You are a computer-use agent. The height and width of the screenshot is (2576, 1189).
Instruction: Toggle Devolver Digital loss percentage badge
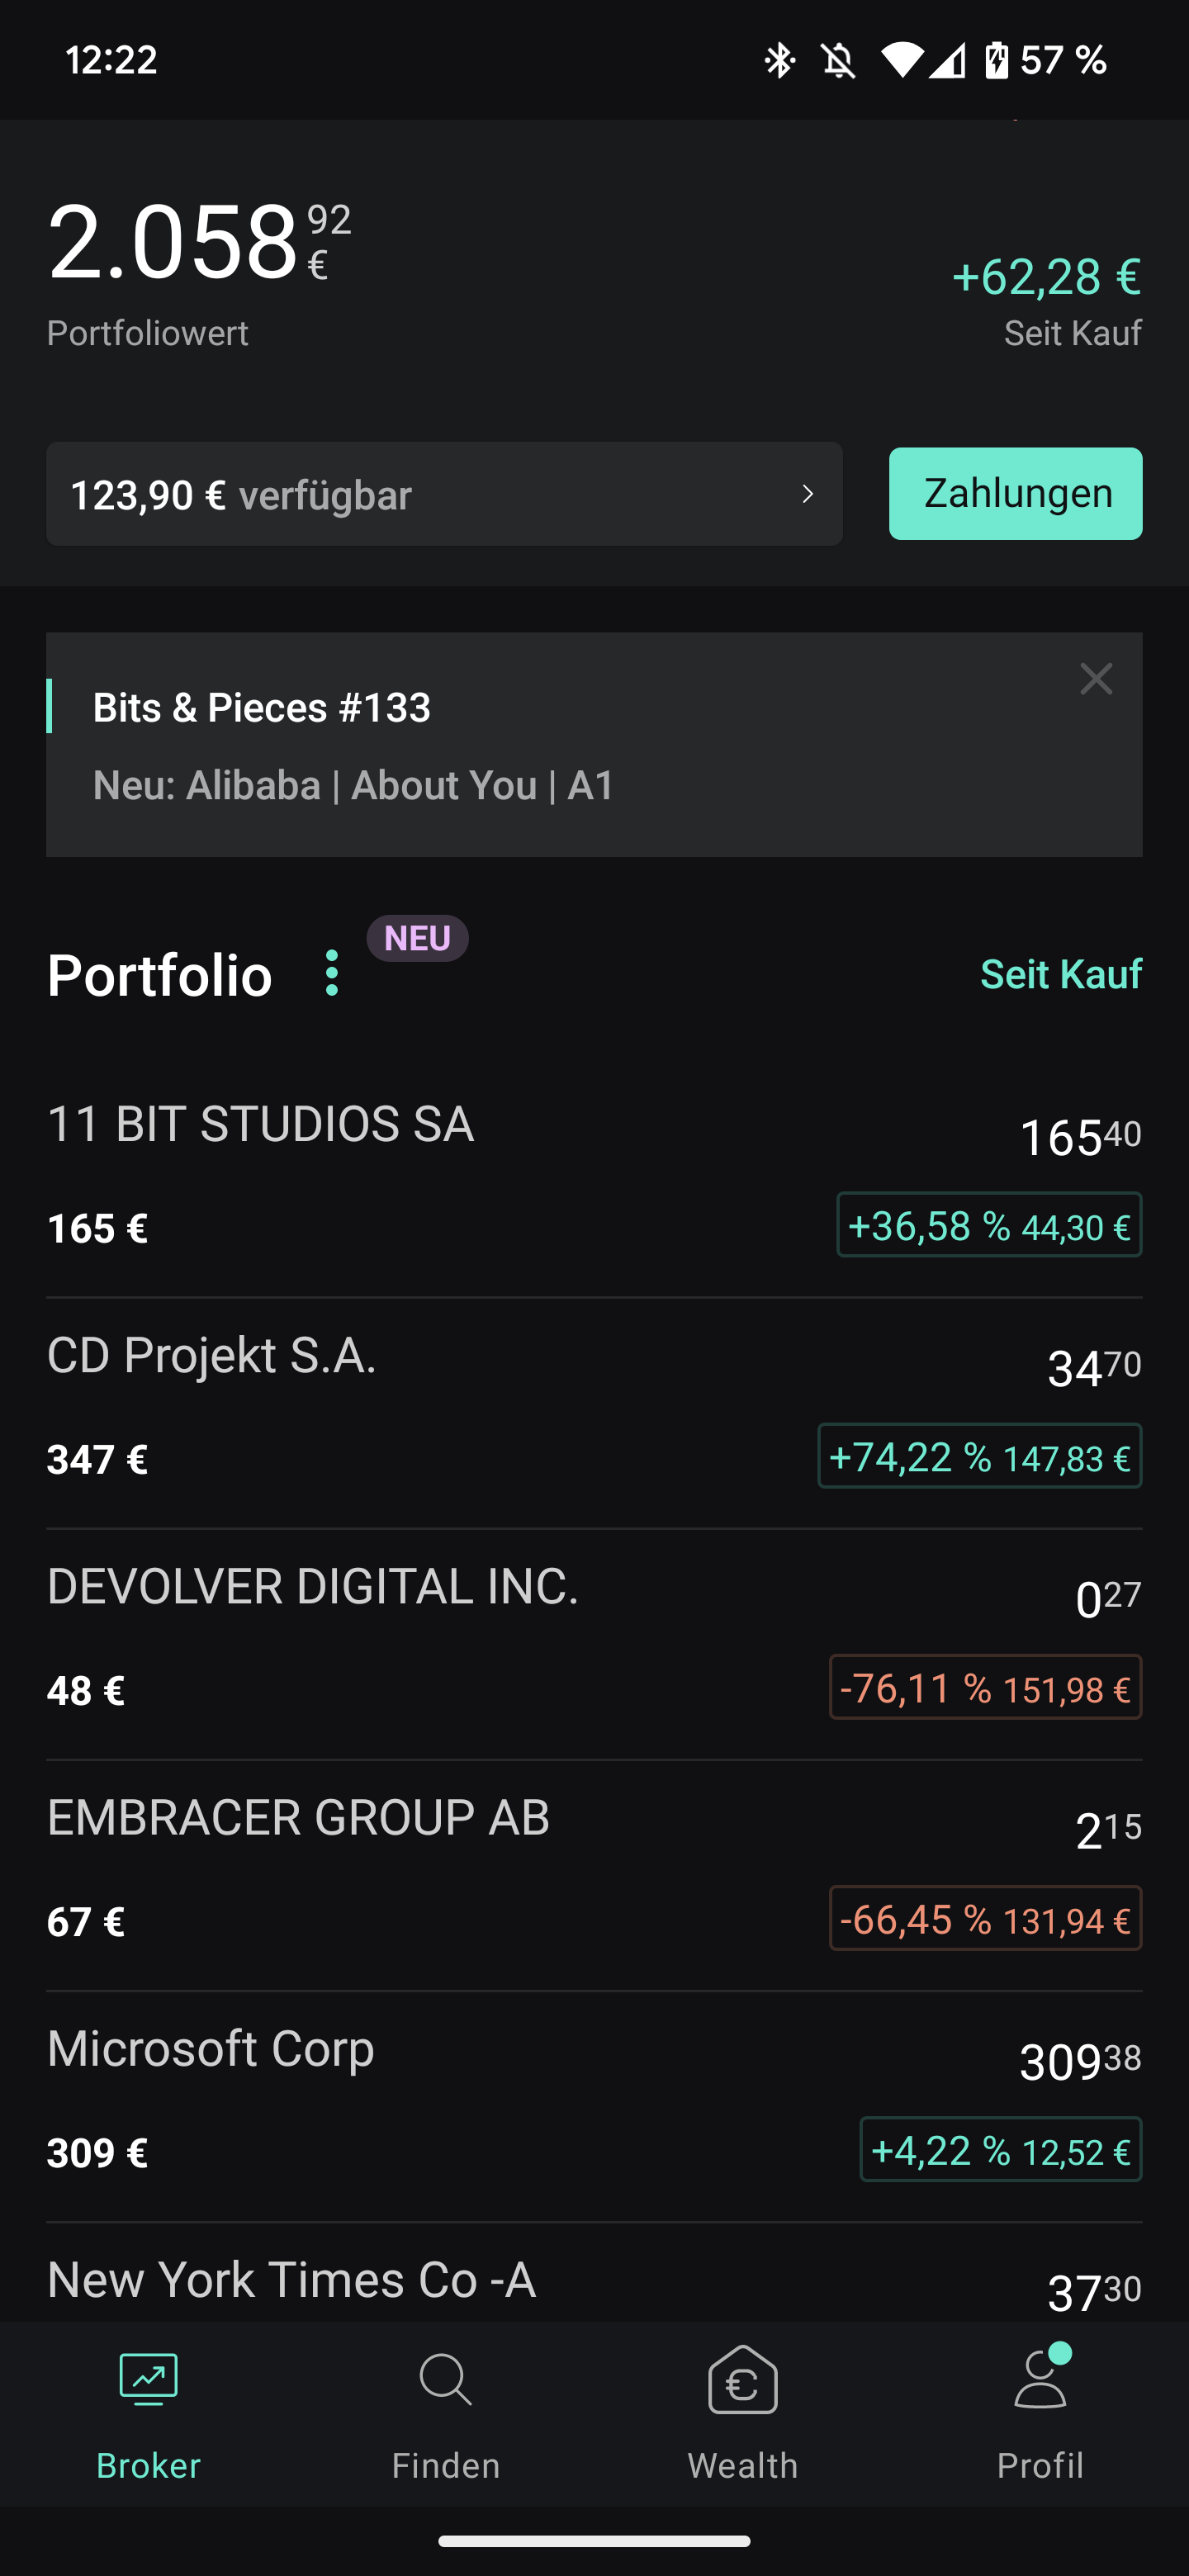[985, 1688]
